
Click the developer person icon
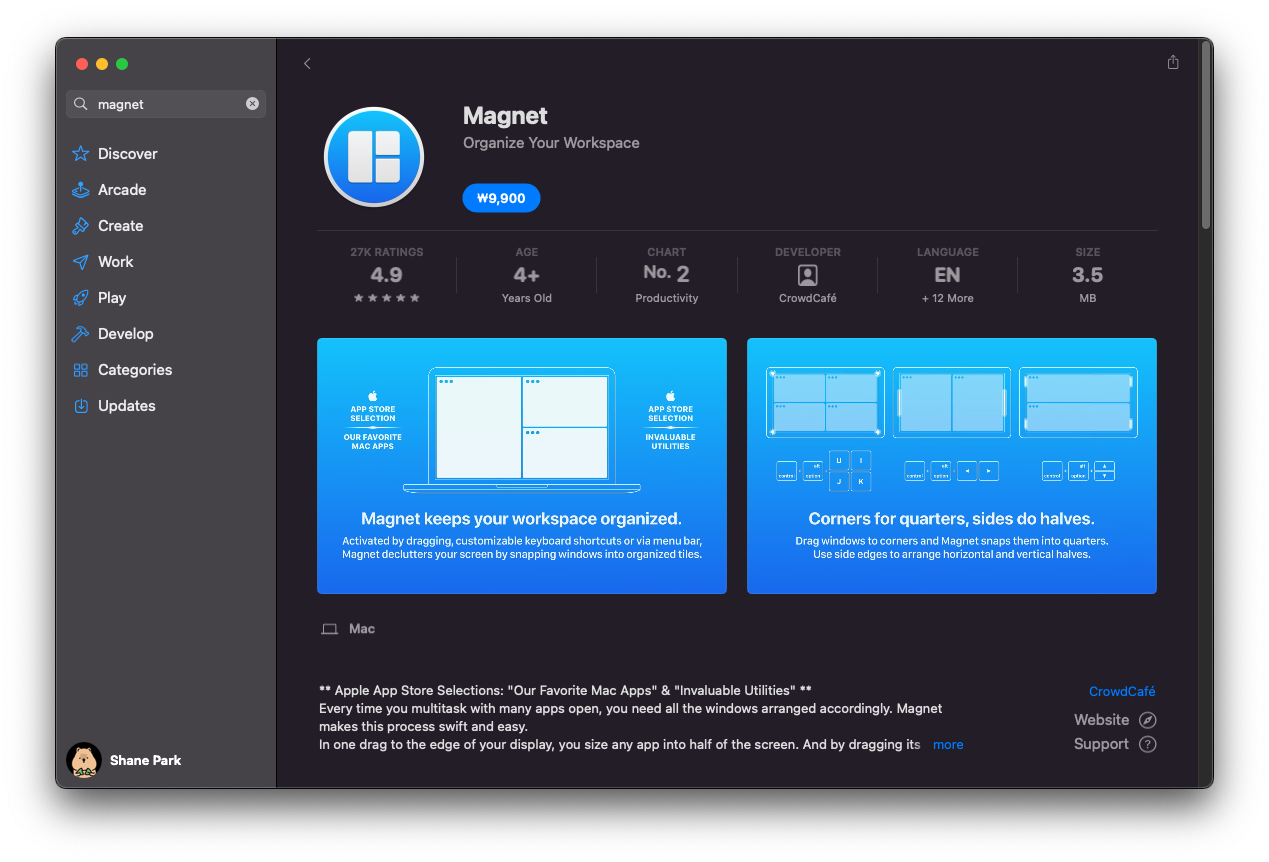pyautogui.click(x=808, y=275)
